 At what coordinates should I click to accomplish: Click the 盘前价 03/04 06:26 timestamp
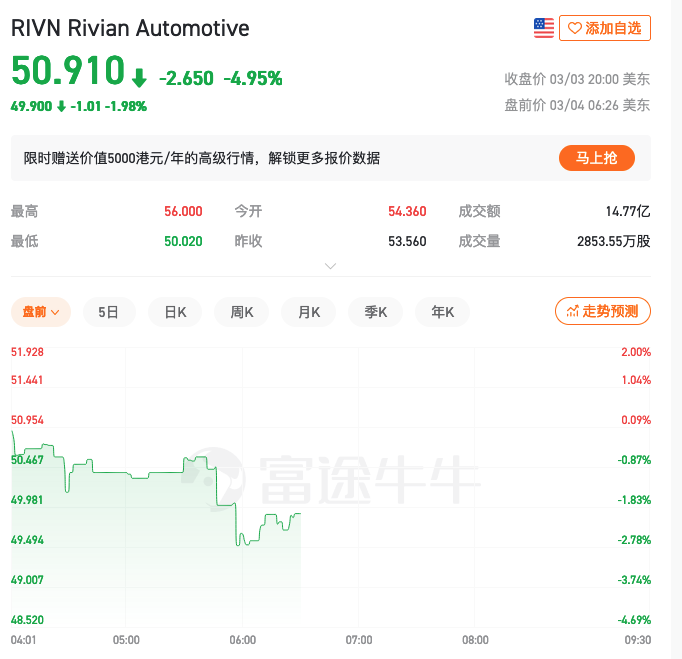tap(577, 105)
